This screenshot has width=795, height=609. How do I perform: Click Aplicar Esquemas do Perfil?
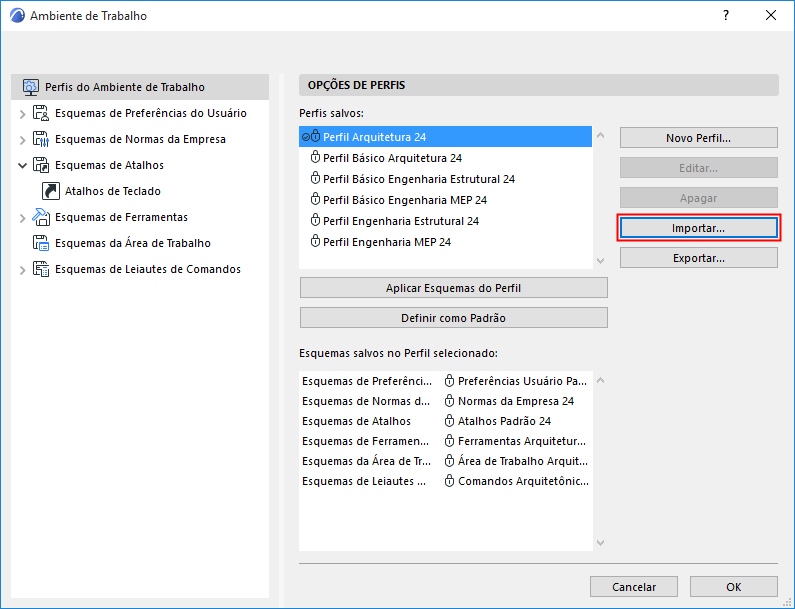click(x=453, y=288)
